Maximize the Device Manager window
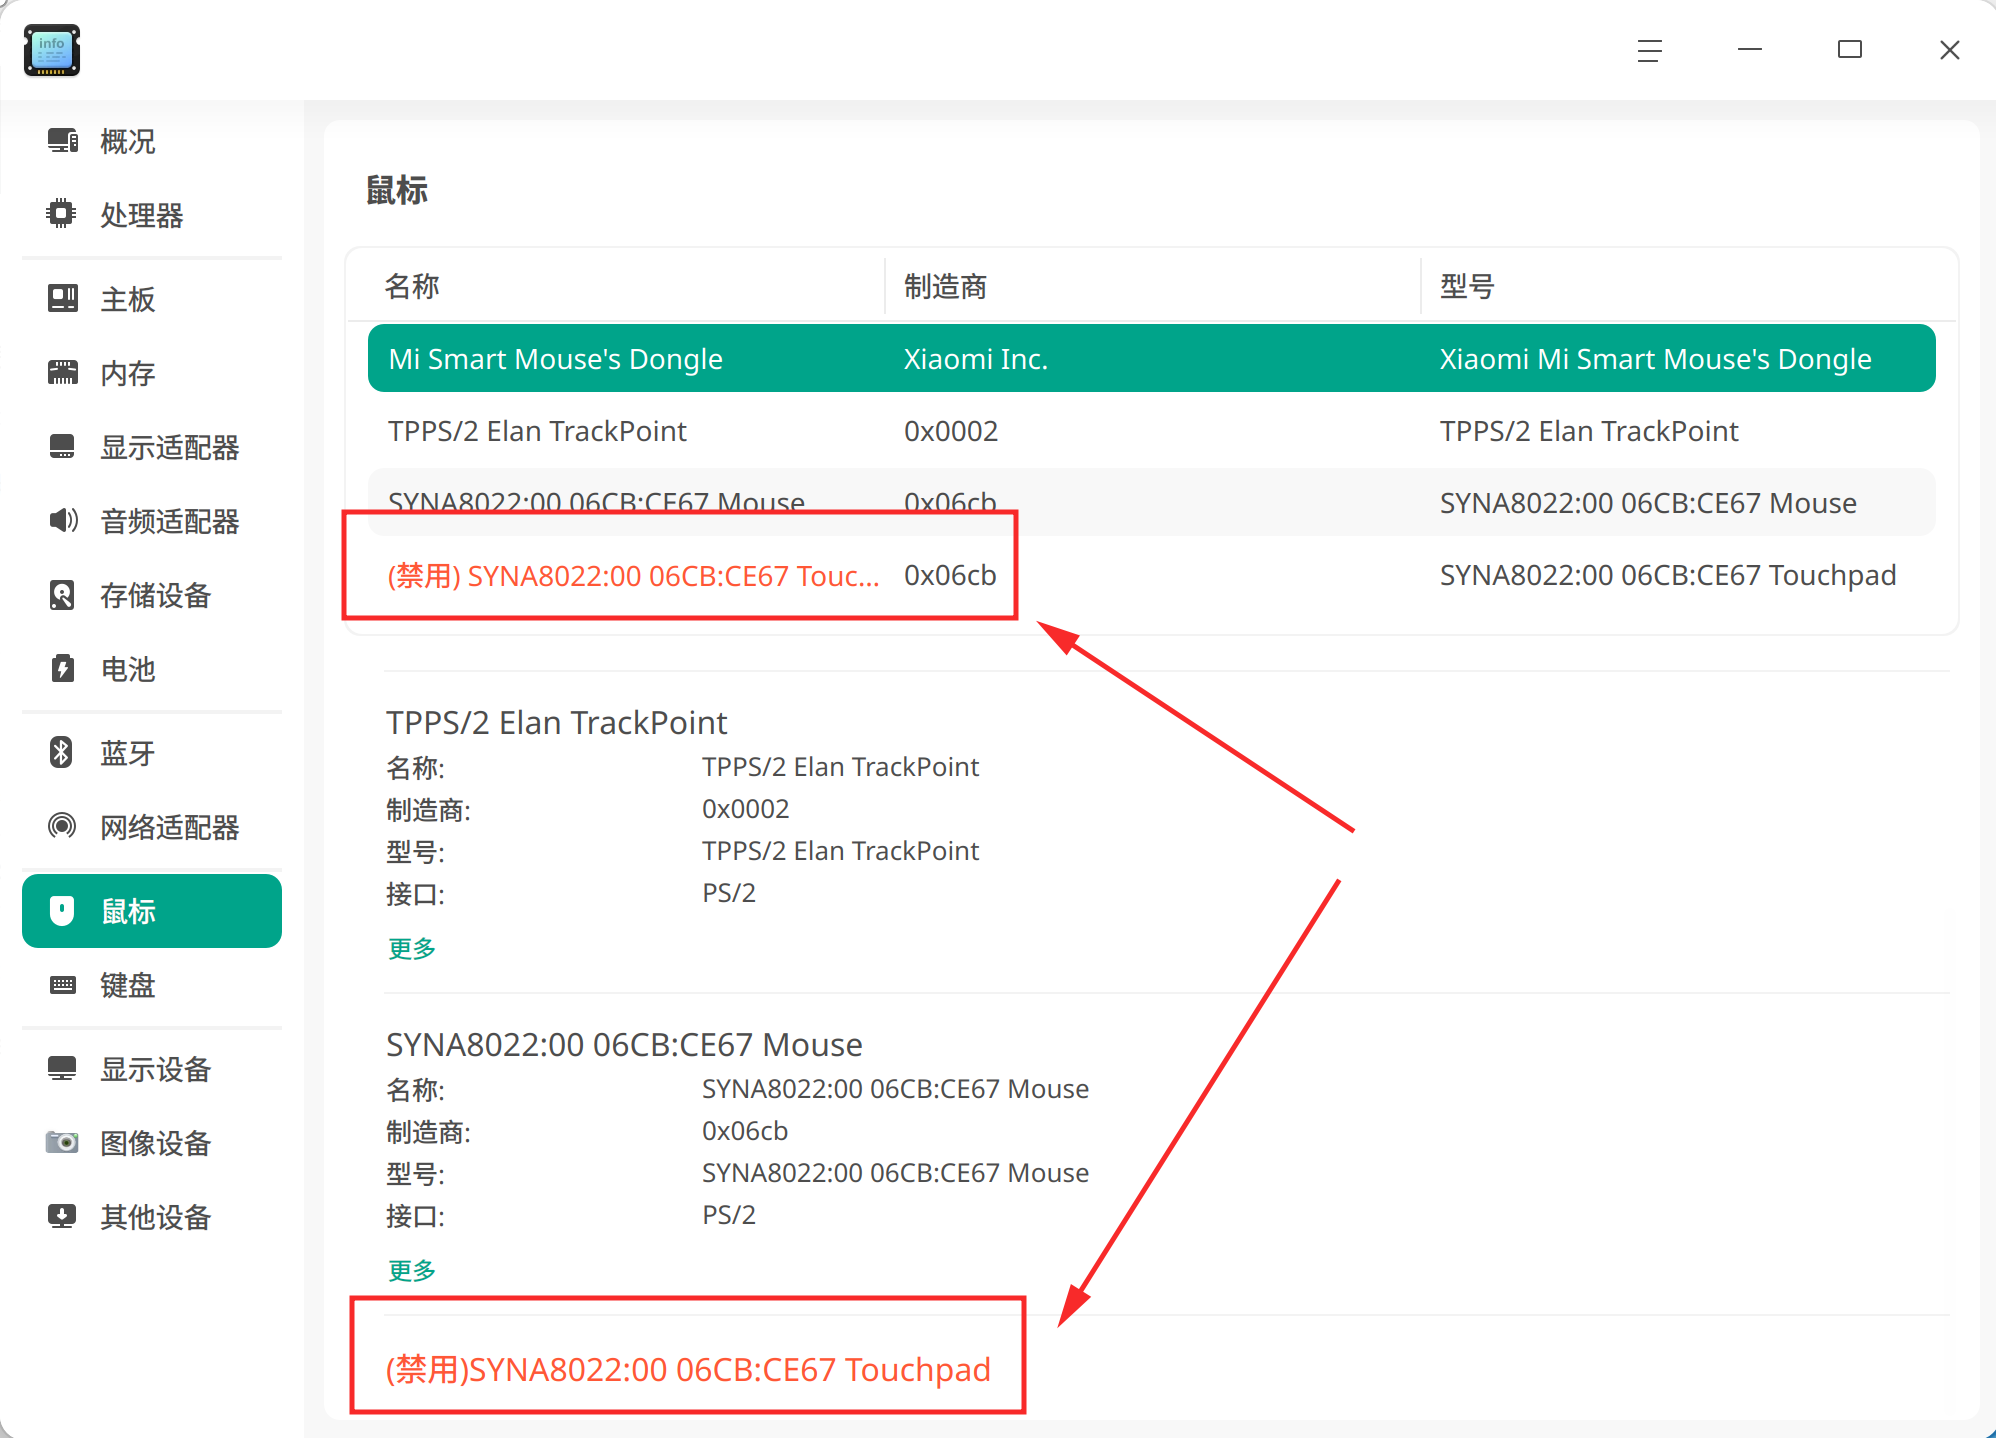 point(1850,50)
